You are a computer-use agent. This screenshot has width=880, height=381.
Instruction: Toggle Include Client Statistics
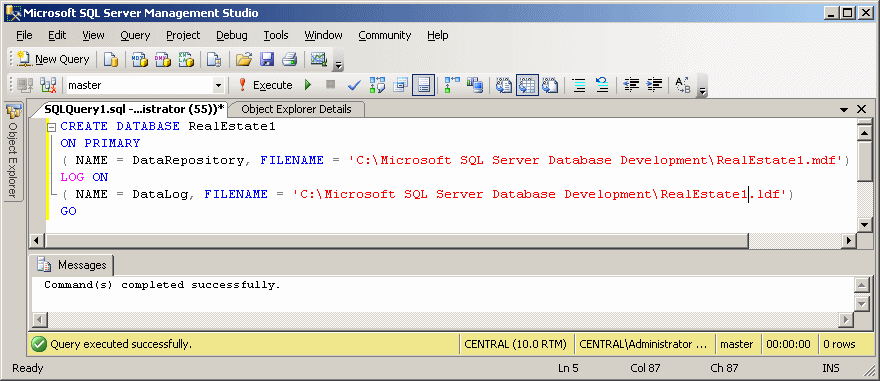475,85
